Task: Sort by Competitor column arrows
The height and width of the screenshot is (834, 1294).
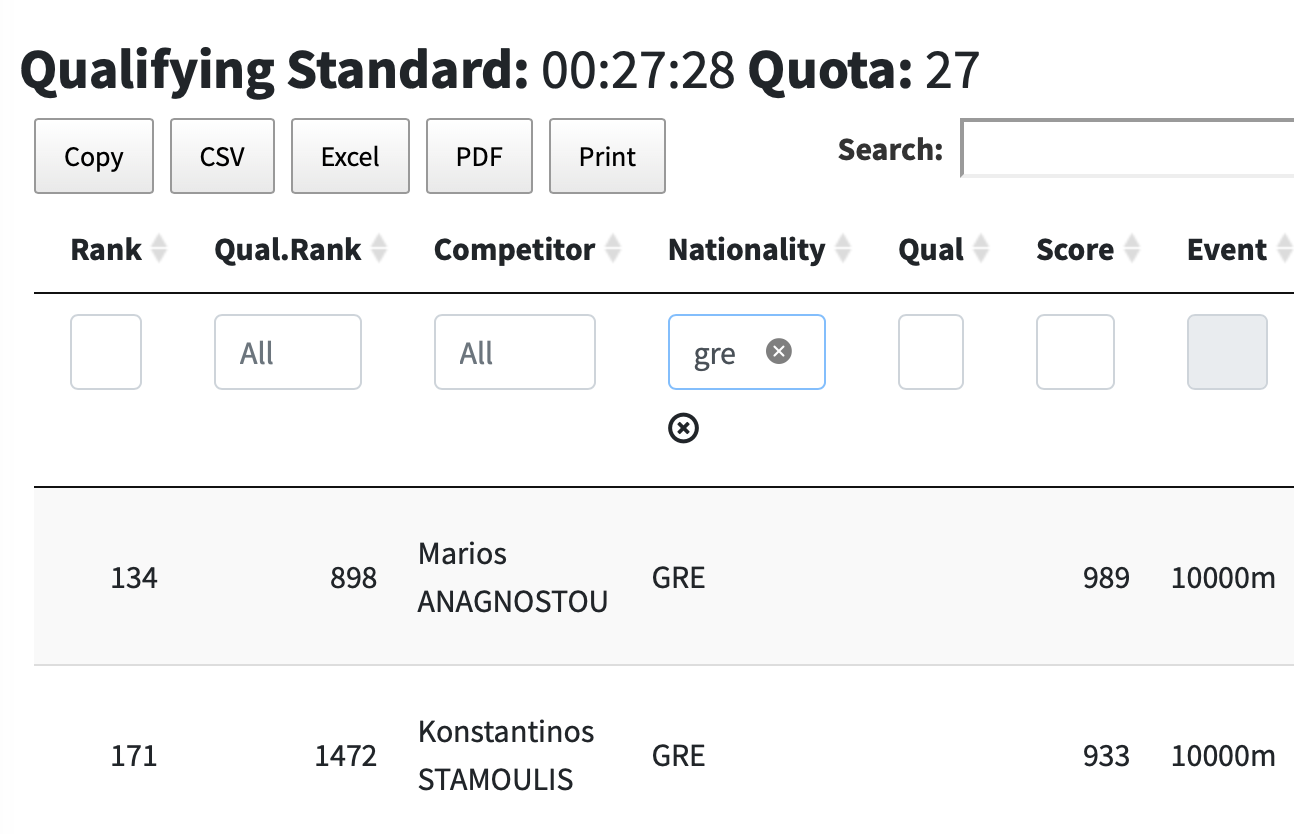Action: (613, 250)
